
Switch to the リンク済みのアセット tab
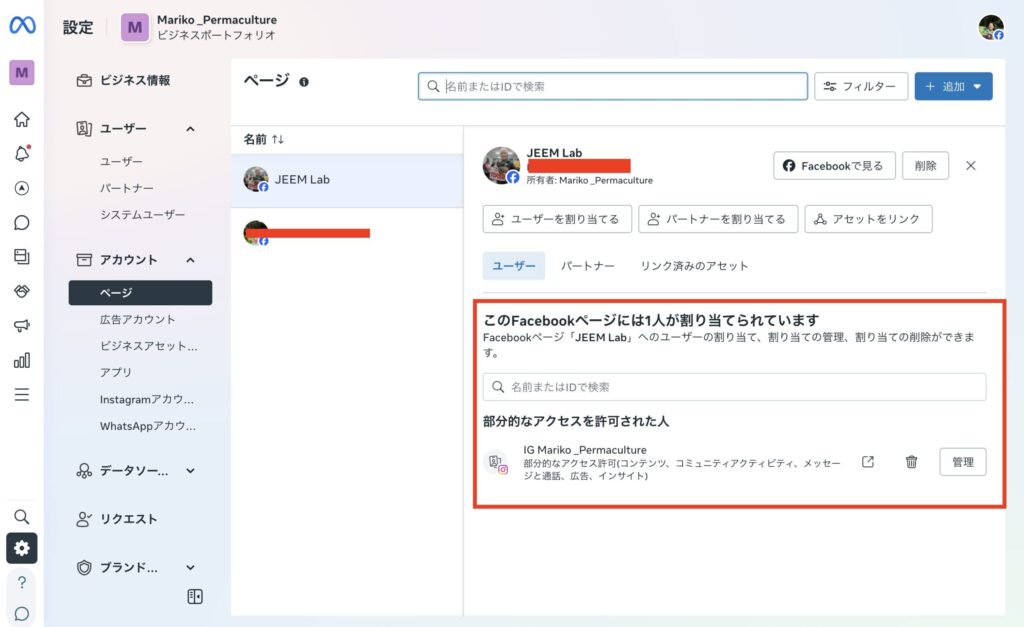pos(694,266)
